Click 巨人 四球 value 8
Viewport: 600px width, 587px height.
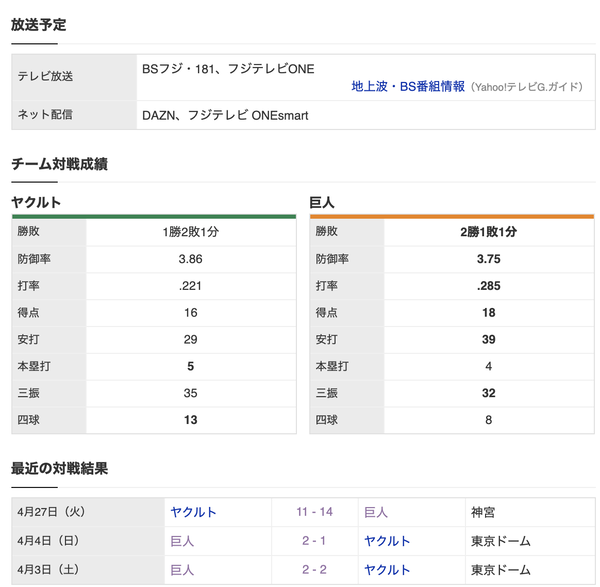pos(489,420)
